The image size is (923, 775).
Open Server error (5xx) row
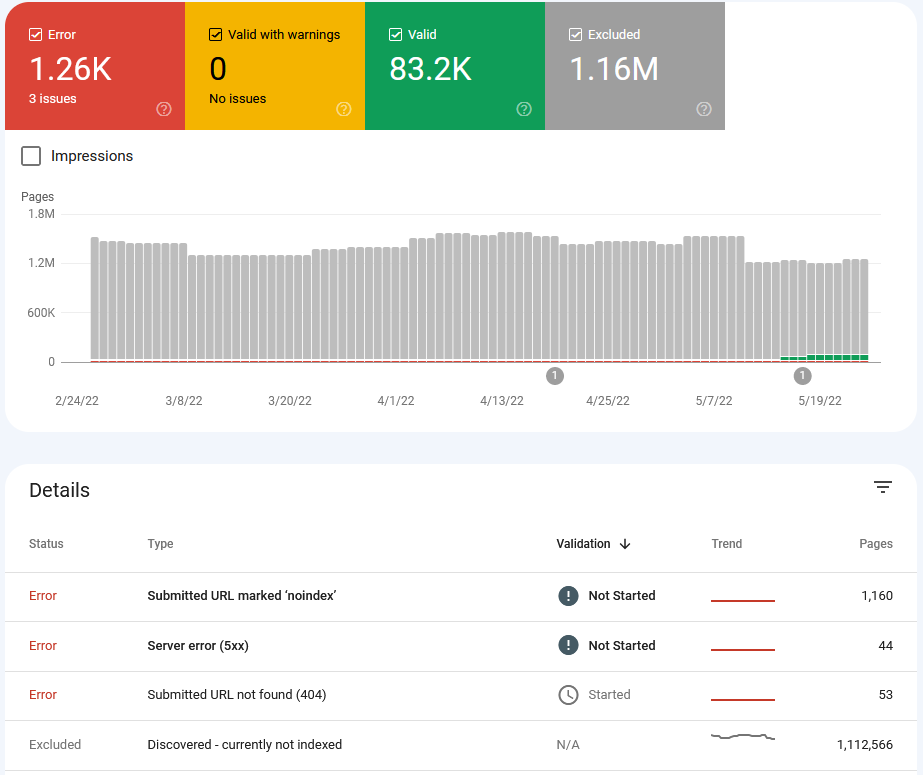(x=461, y=646)
